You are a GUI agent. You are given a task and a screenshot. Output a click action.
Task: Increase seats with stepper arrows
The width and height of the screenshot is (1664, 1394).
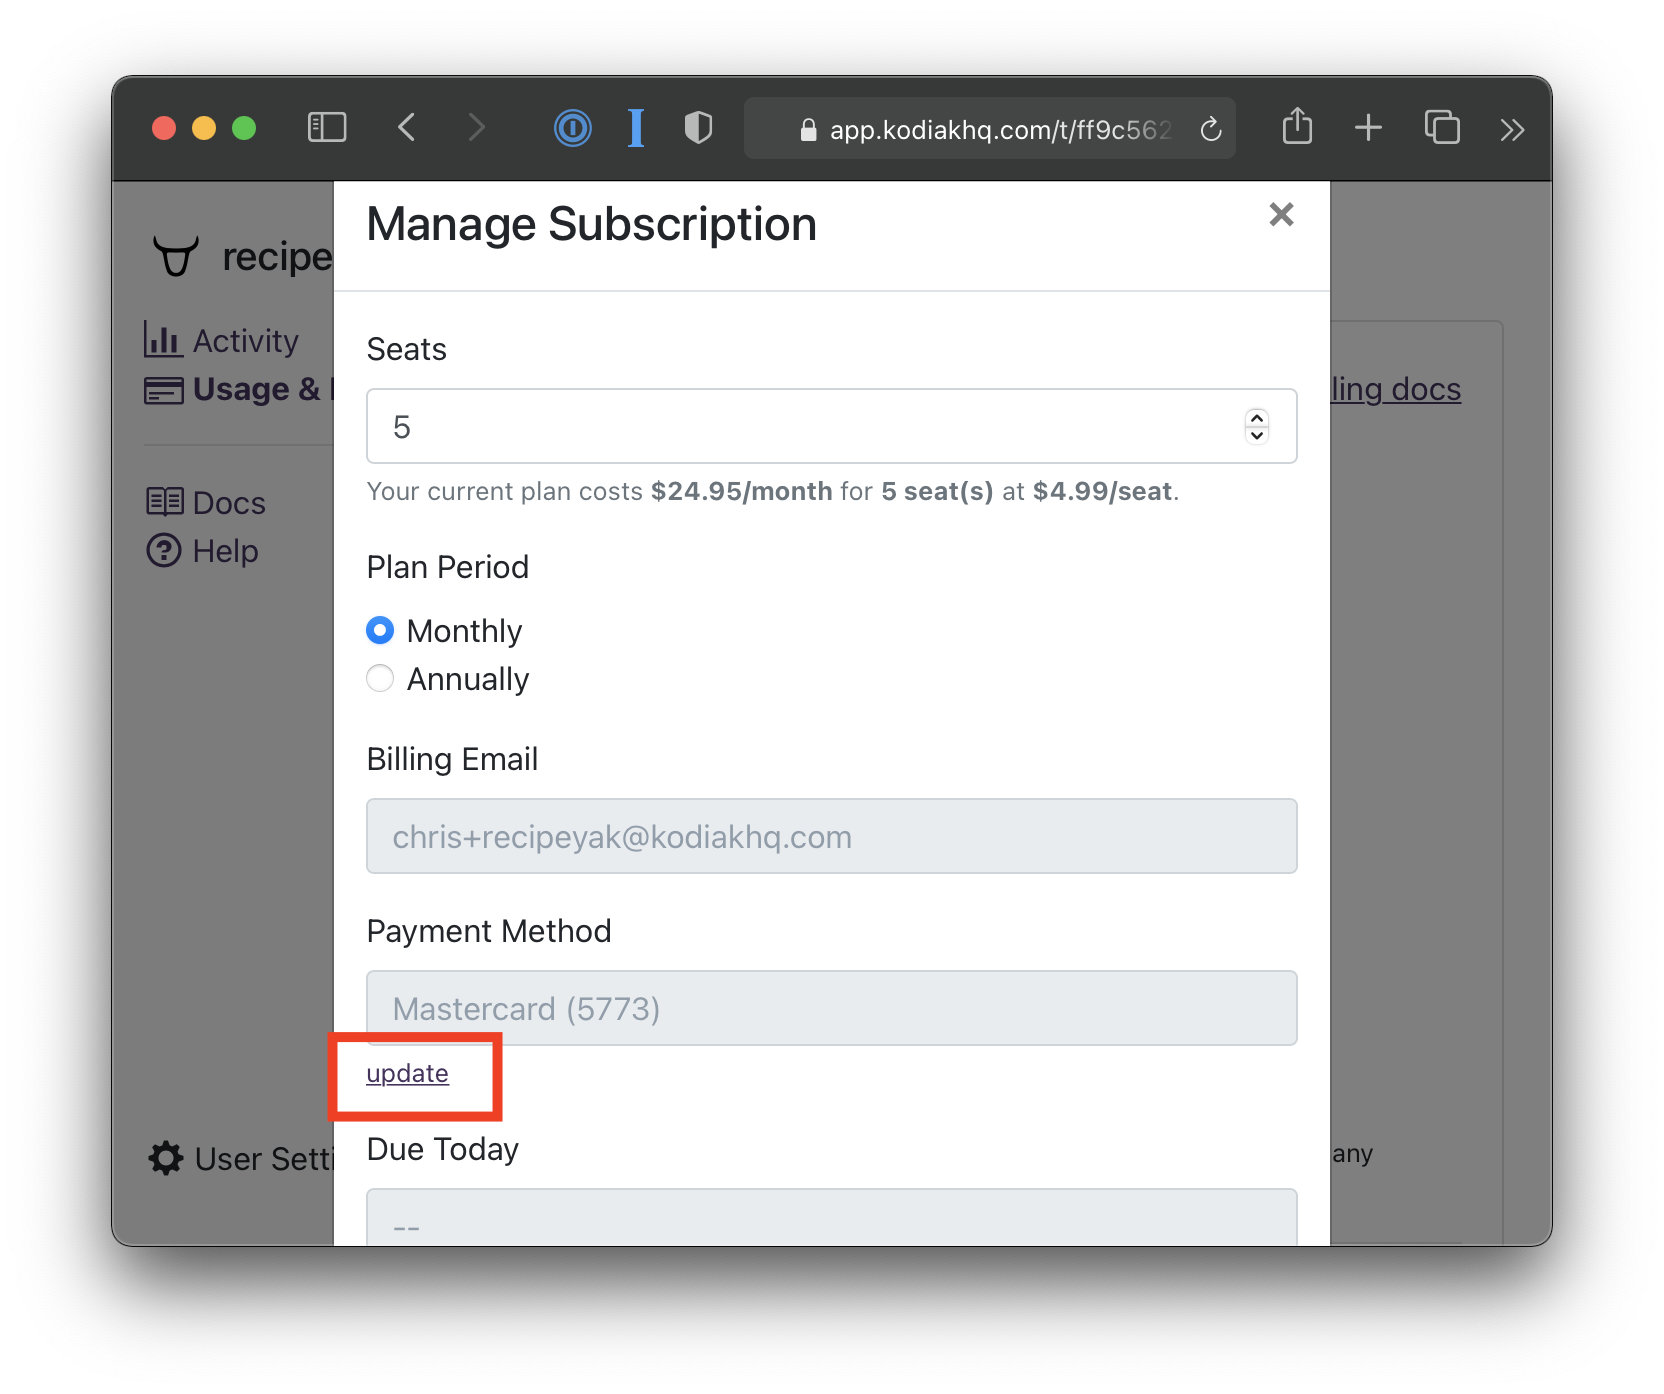(1257, 418)
